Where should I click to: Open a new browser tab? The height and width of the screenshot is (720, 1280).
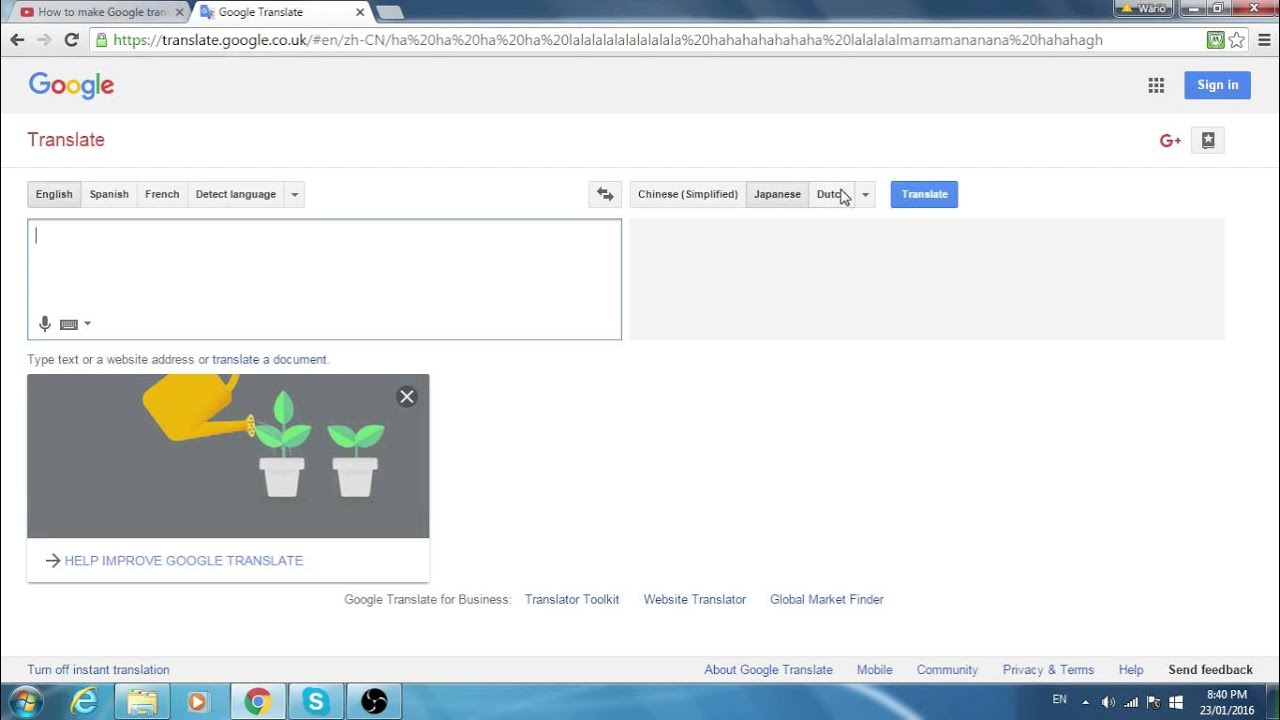389,12
